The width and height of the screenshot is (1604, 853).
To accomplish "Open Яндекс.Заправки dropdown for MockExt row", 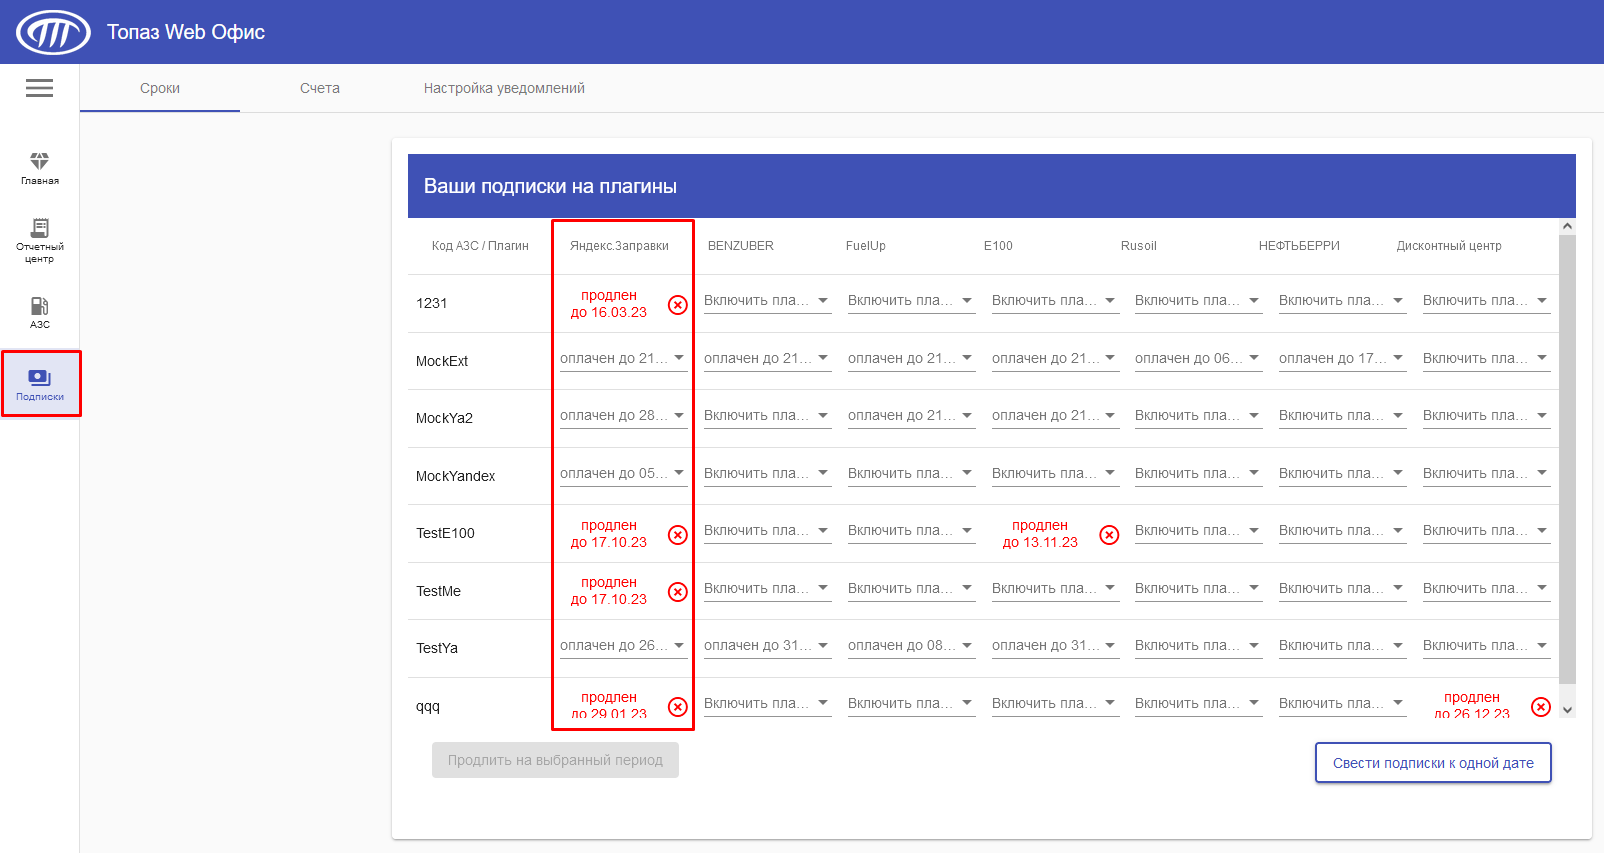I will click(x=623, y=358).
